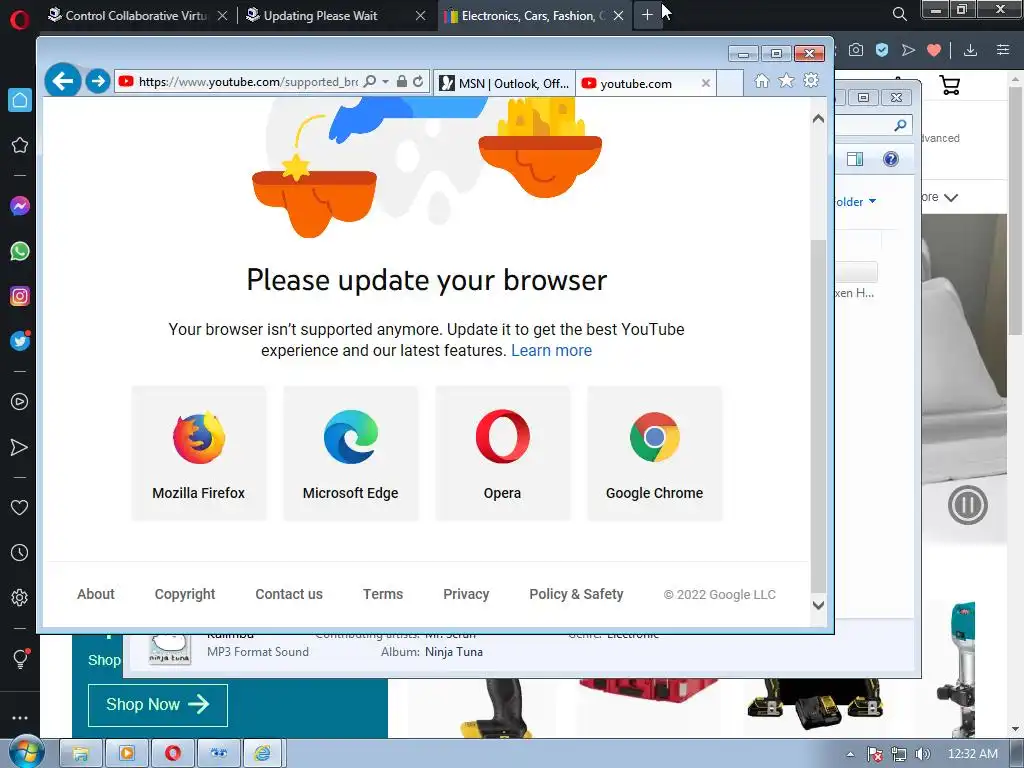Click Opera sidebar lightbulb tips icon

point(20,658)
